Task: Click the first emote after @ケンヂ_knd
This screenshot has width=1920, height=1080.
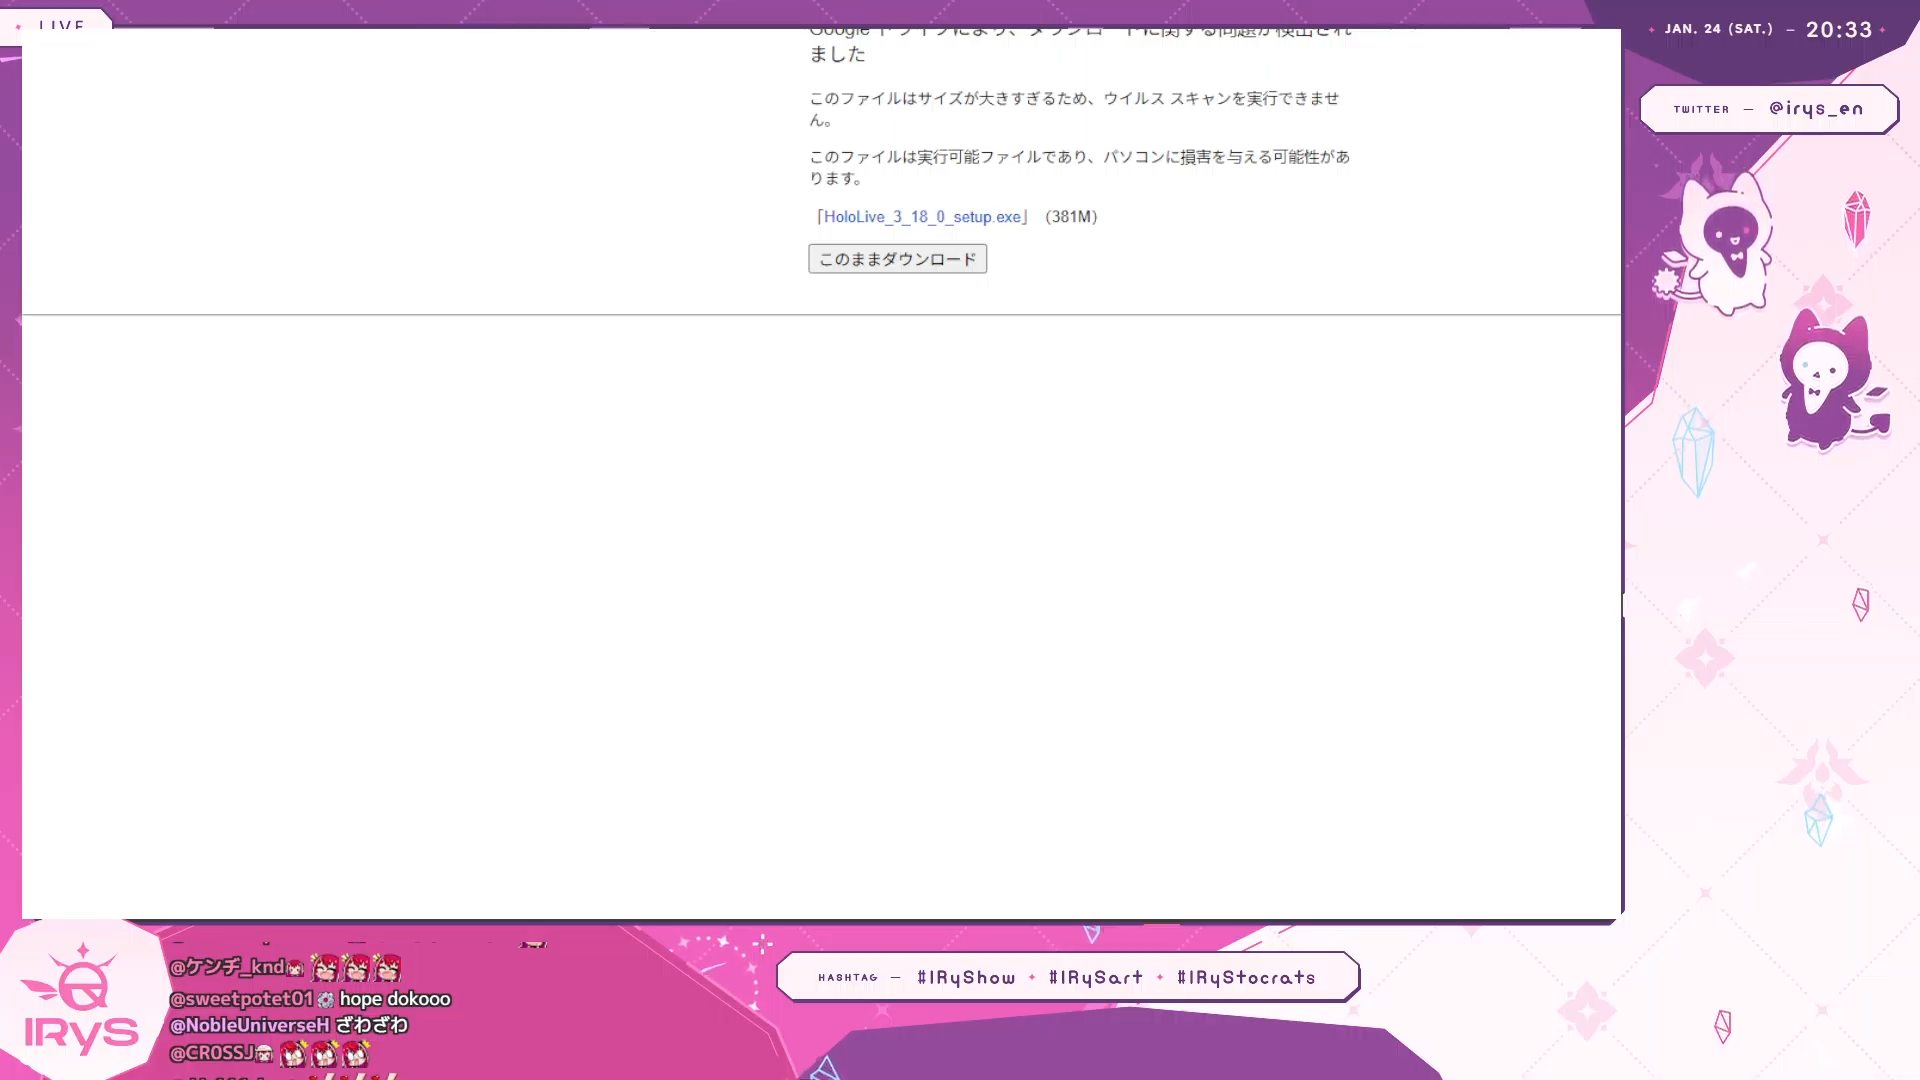Action: click(325, 968)
